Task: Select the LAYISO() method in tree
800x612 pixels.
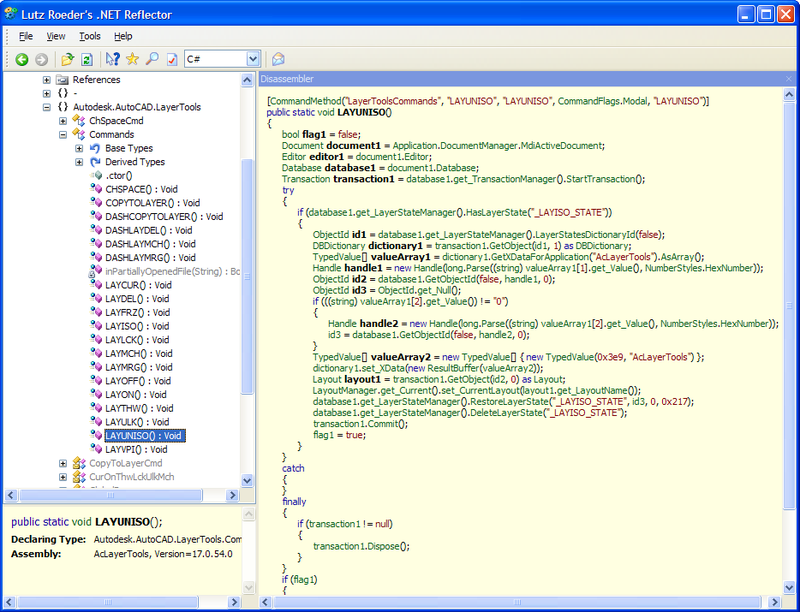Action: click(138, 326)
